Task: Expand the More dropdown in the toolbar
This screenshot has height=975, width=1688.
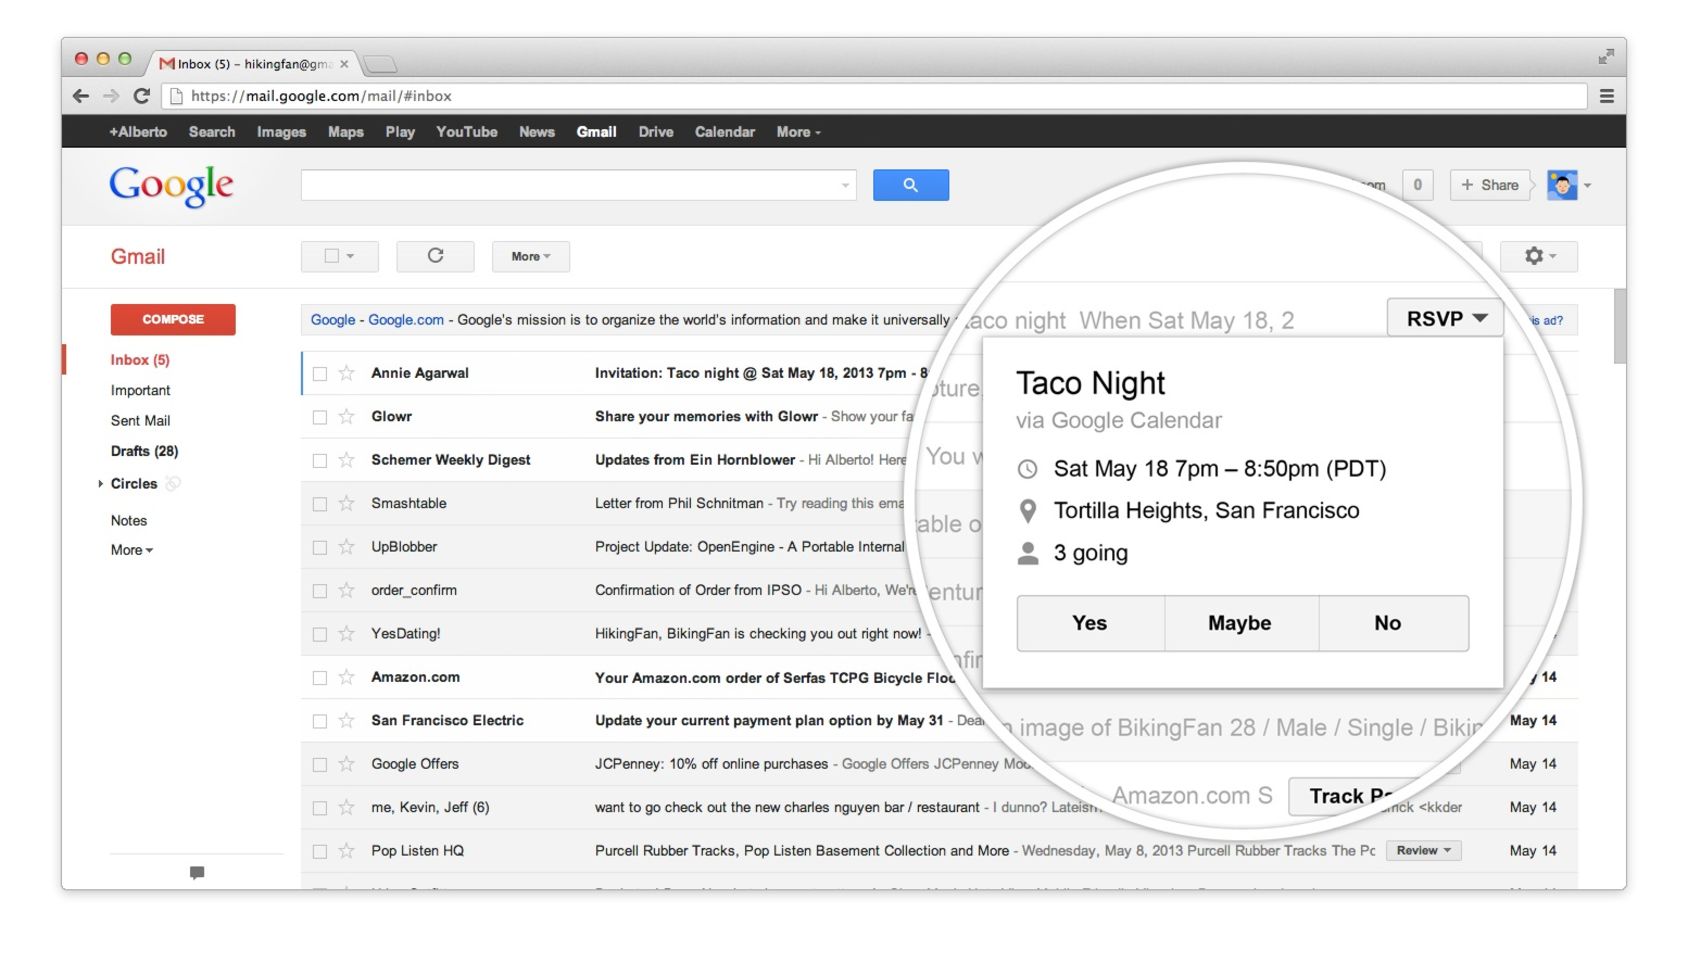Action: pos(531,256)
